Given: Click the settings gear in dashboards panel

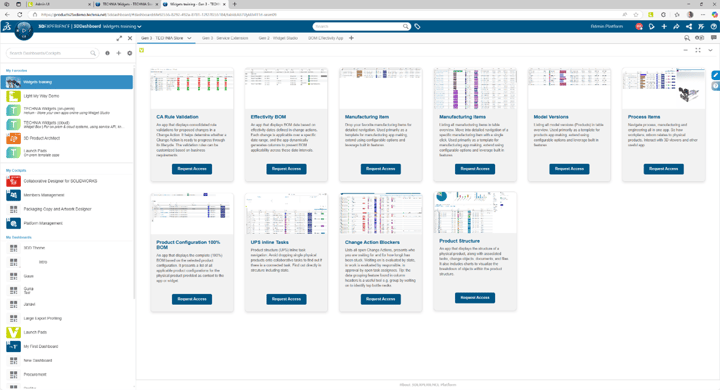Looking at the screenshot, I should coord(129,53).
